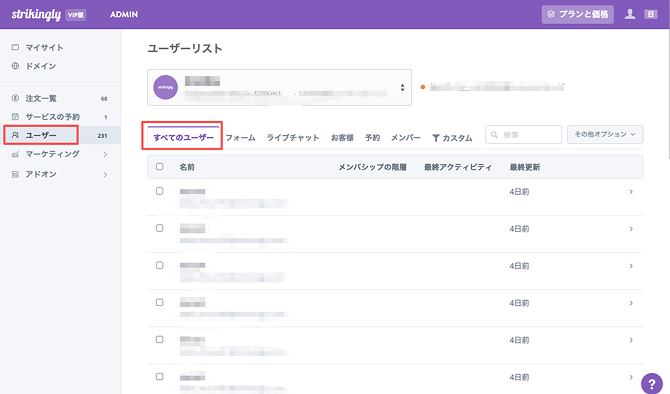This screenshot has height=394, width=670.
Task: Click the 231 users count badge
Action: pyautogui.click(x=102, y=135)
